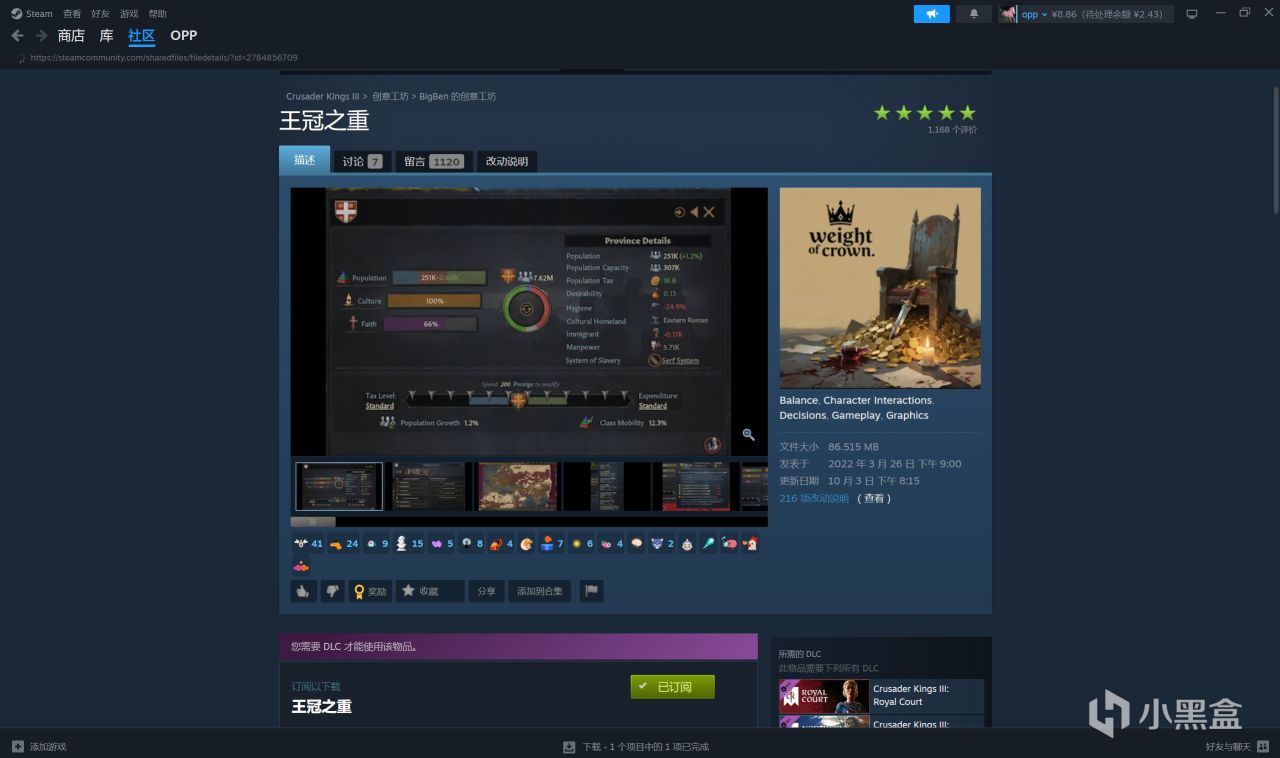1280x758 pixels.
Task: Open the 查看 menu
Action: (72, 14)
